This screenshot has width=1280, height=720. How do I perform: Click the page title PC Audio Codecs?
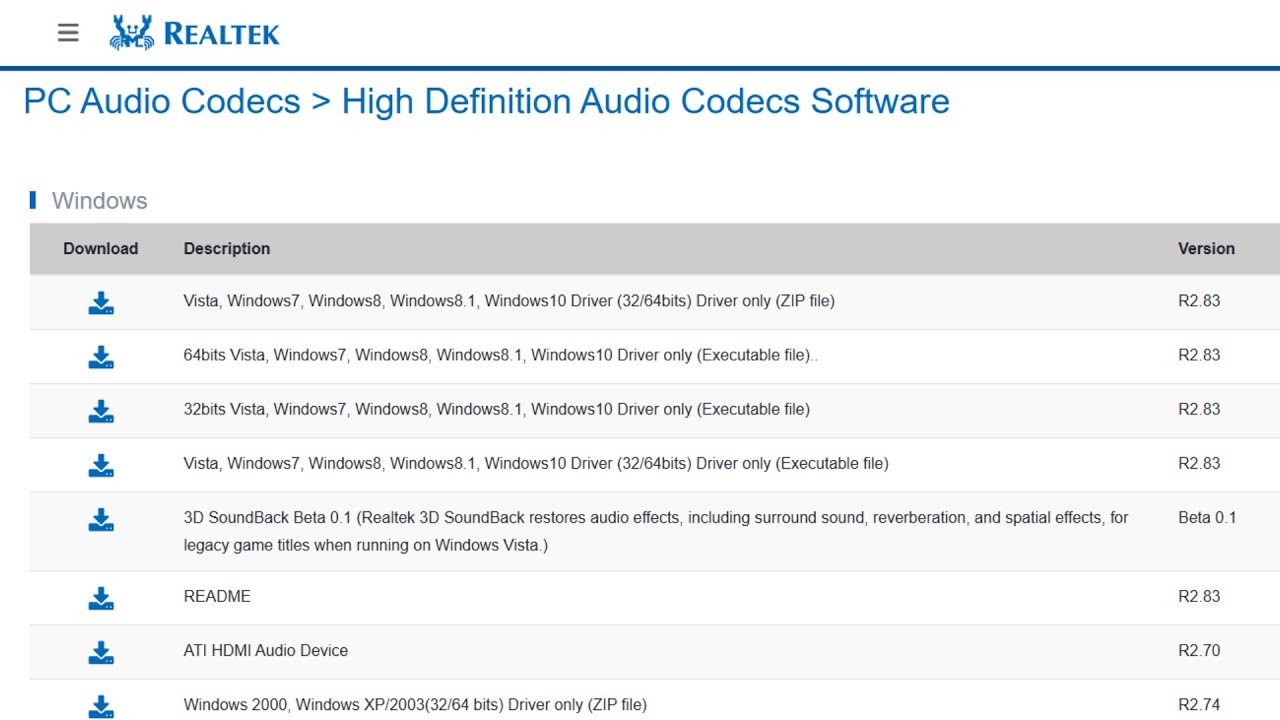coord(162,101)
